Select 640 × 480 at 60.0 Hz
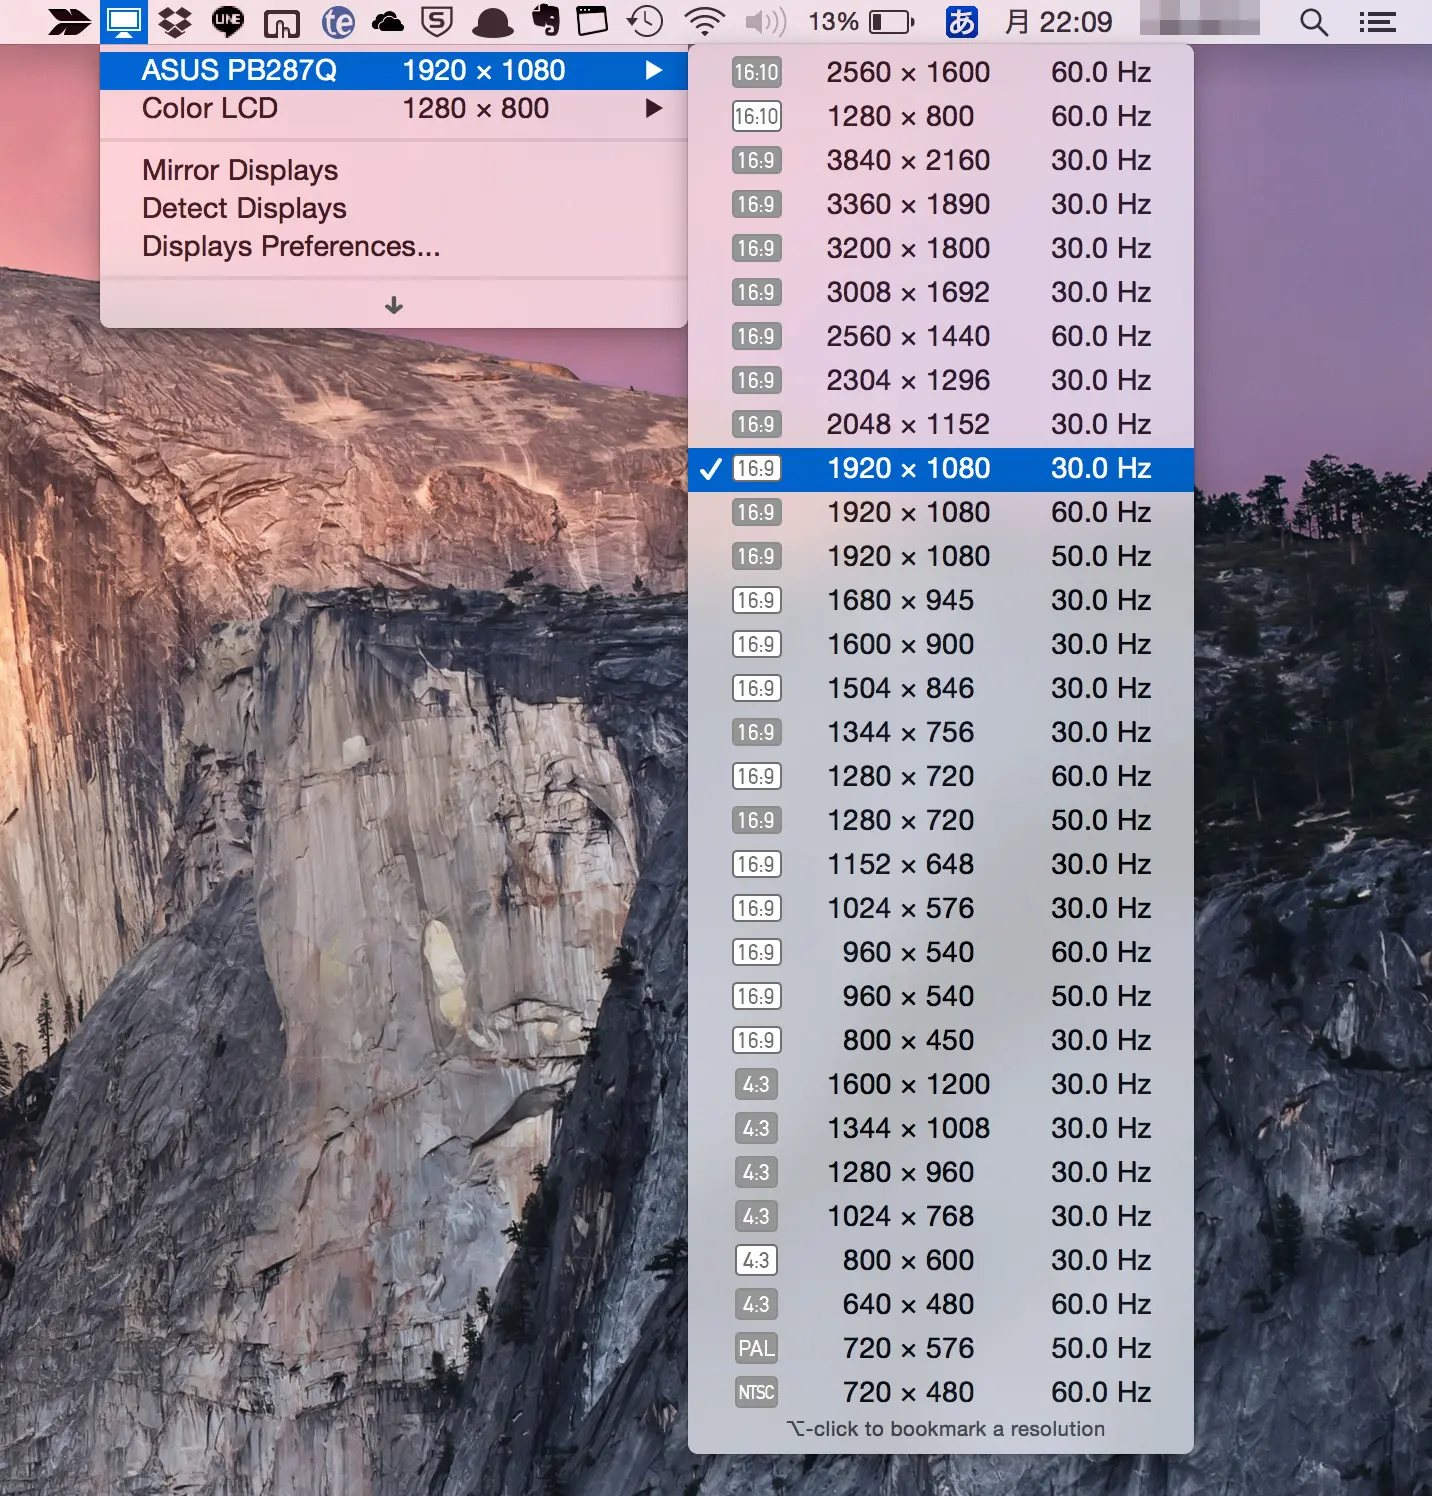1432x1496 pixels. [x=941, y=1304]
